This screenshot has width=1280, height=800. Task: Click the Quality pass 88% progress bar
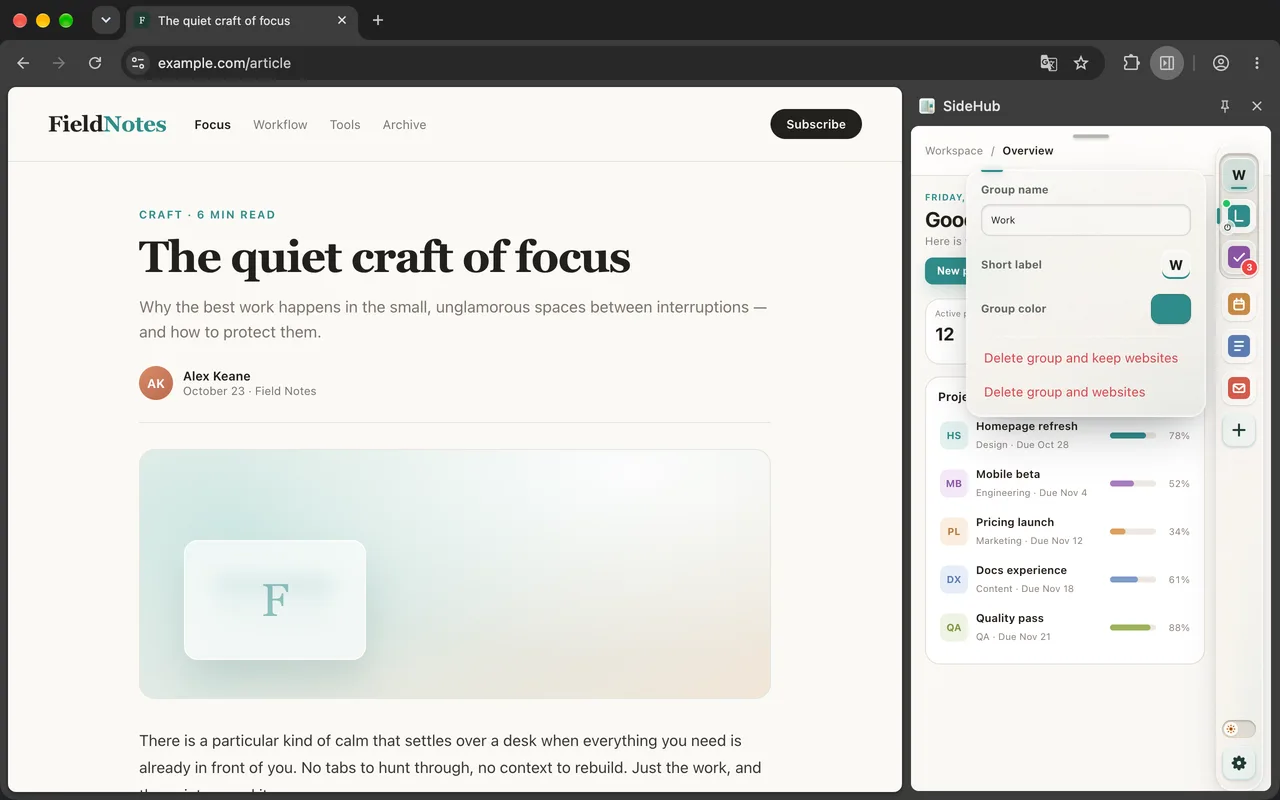(1133, 628)
